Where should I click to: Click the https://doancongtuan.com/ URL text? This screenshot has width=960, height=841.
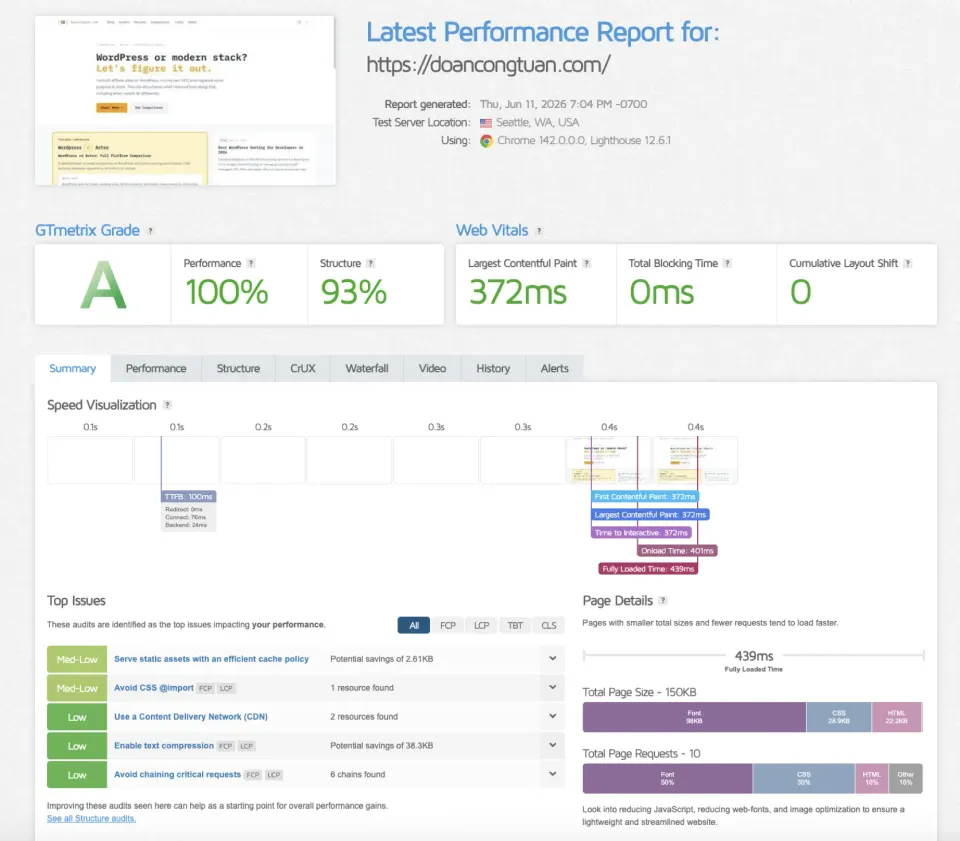click(x=488, y=65)
